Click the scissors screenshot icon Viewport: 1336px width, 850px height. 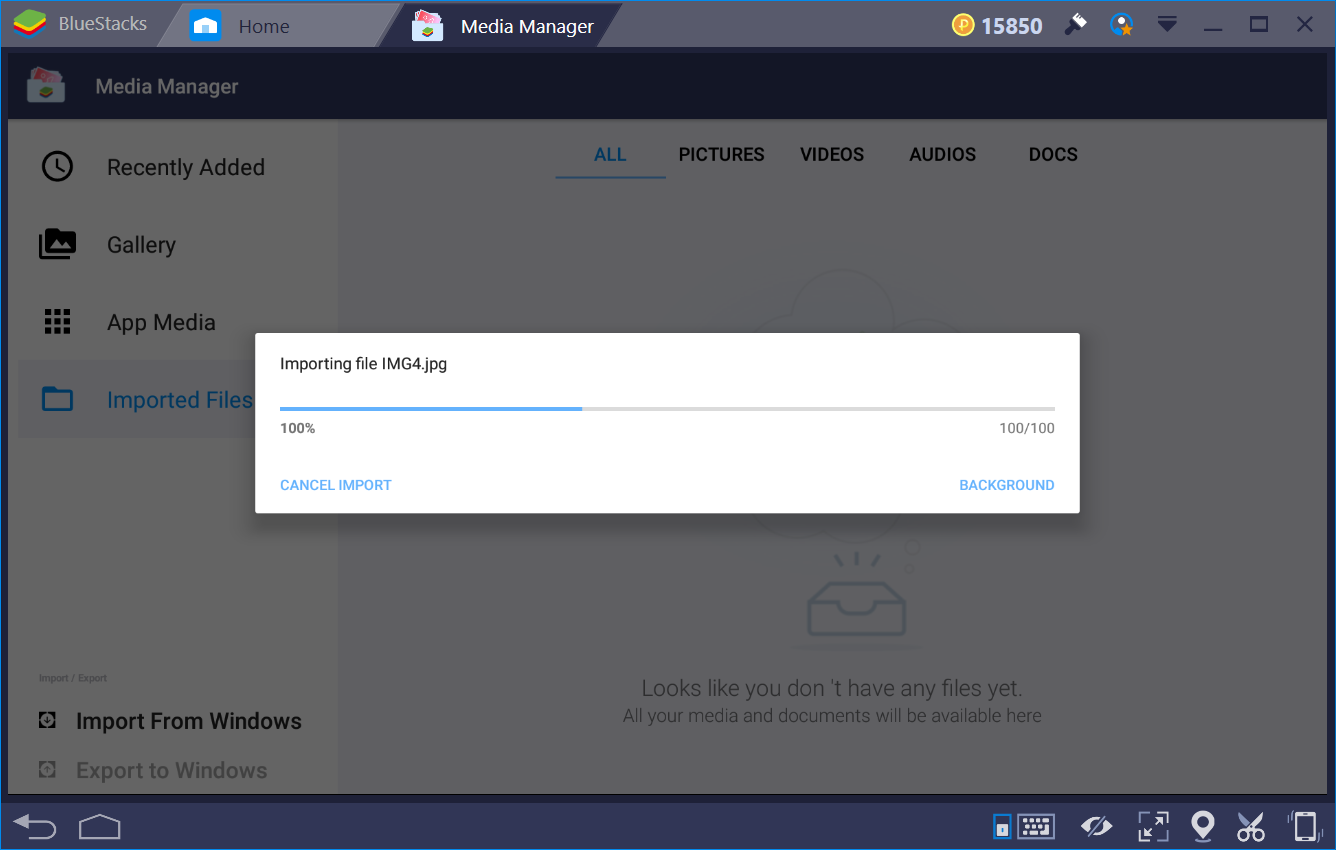tap(1250, 826)
